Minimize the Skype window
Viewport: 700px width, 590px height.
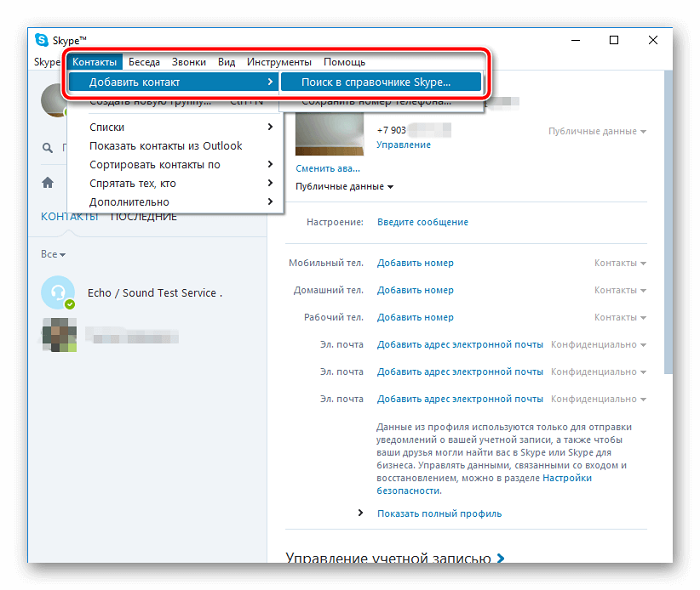[576, 40]
